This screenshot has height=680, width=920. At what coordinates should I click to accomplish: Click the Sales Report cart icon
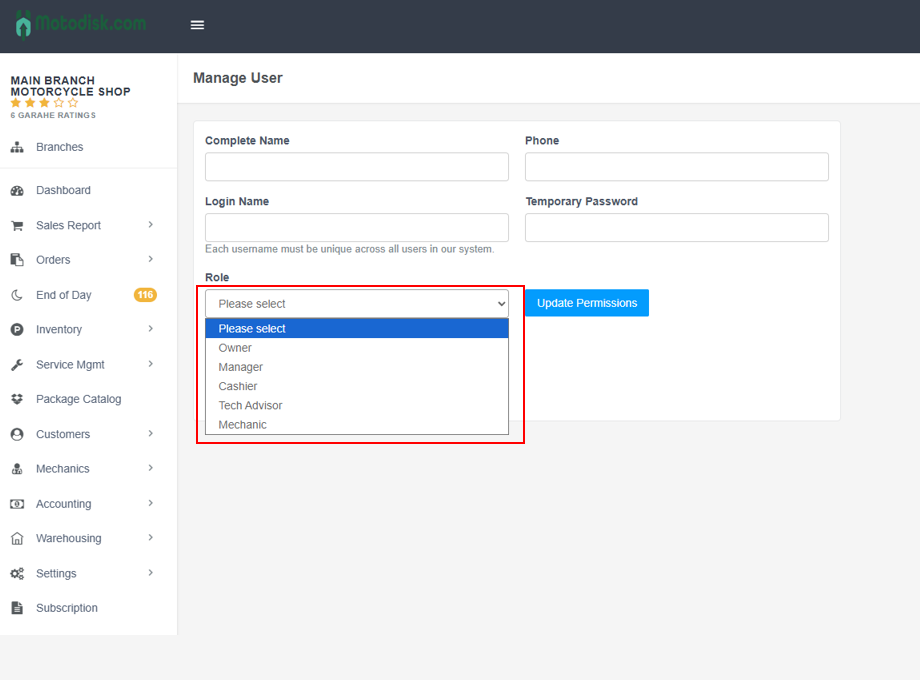click(17, 226)
